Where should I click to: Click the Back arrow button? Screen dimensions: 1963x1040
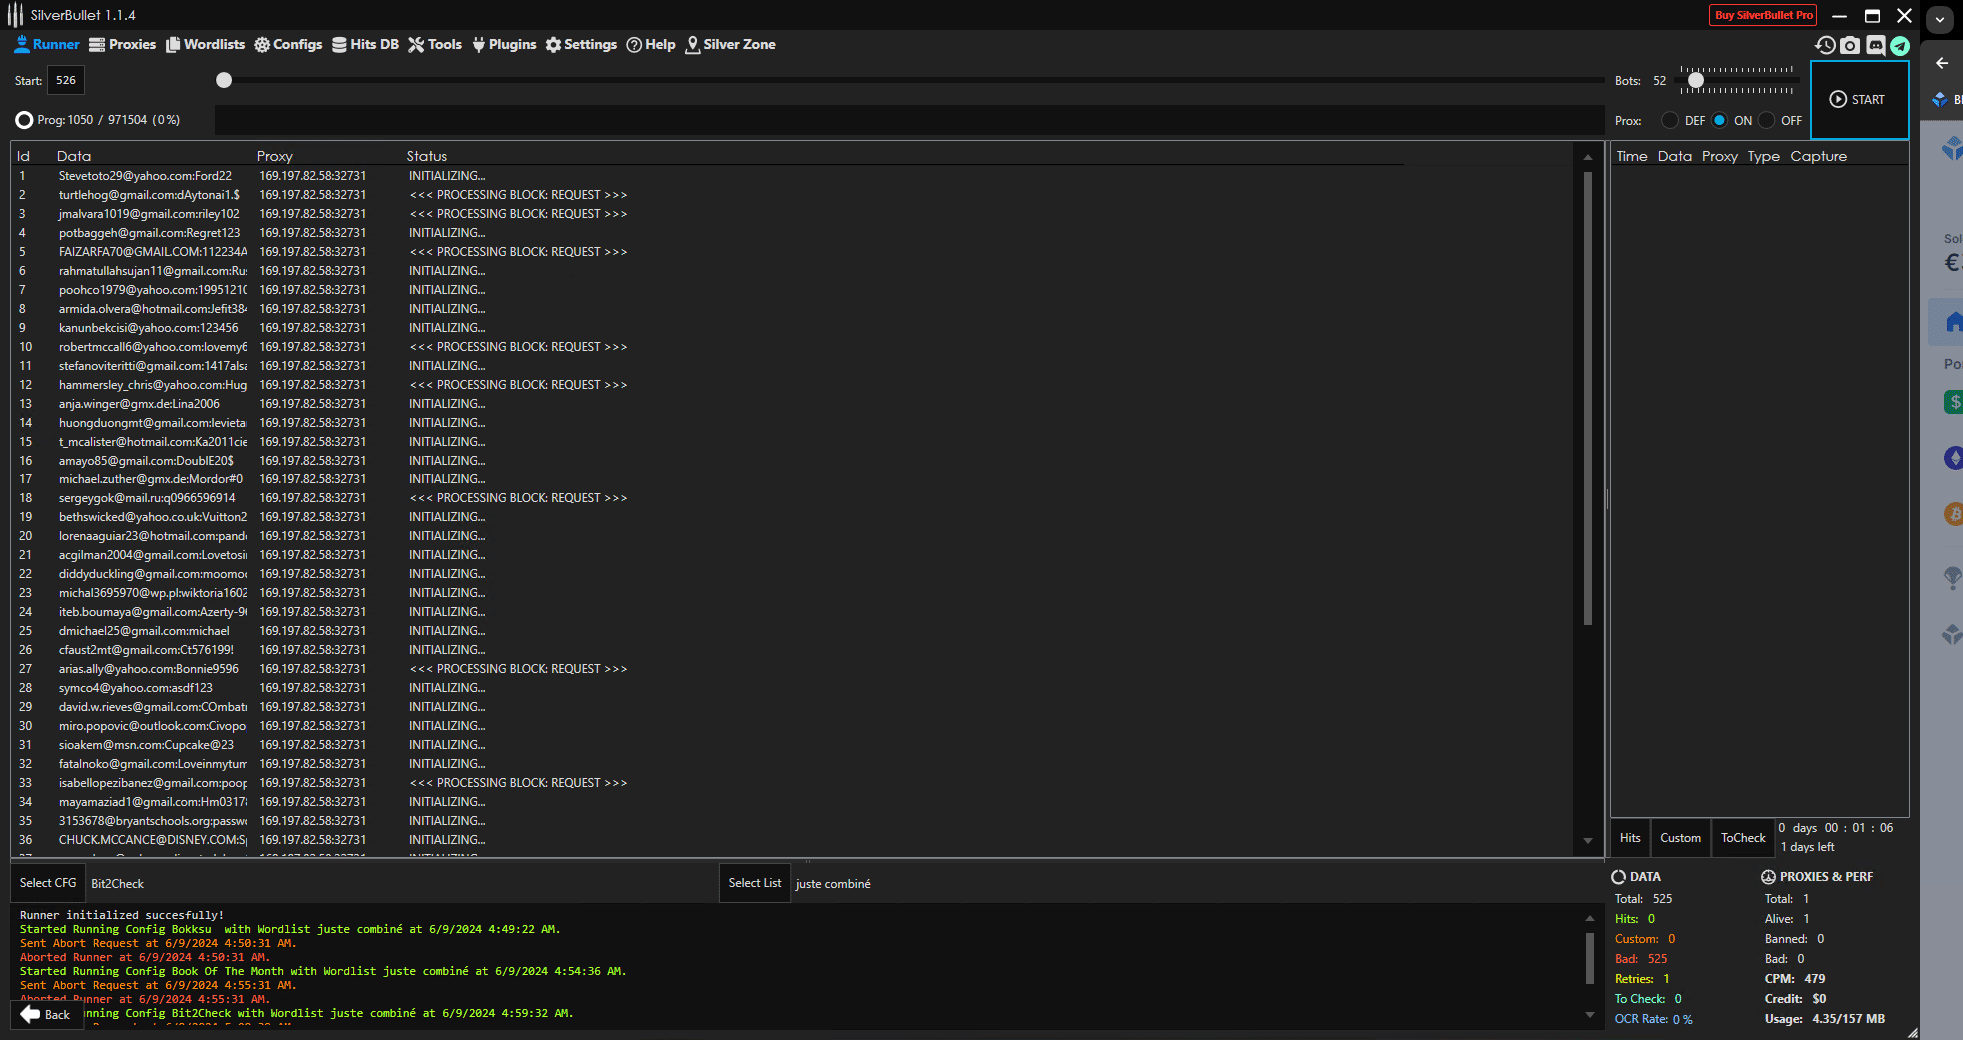(x=45, y=1014)
